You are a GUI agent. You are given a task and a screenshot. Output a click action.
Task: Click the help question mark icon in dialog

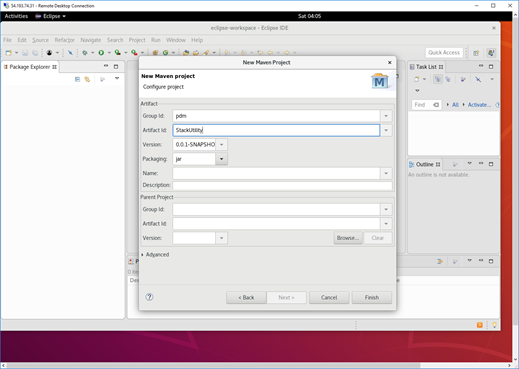coord(149,297)
